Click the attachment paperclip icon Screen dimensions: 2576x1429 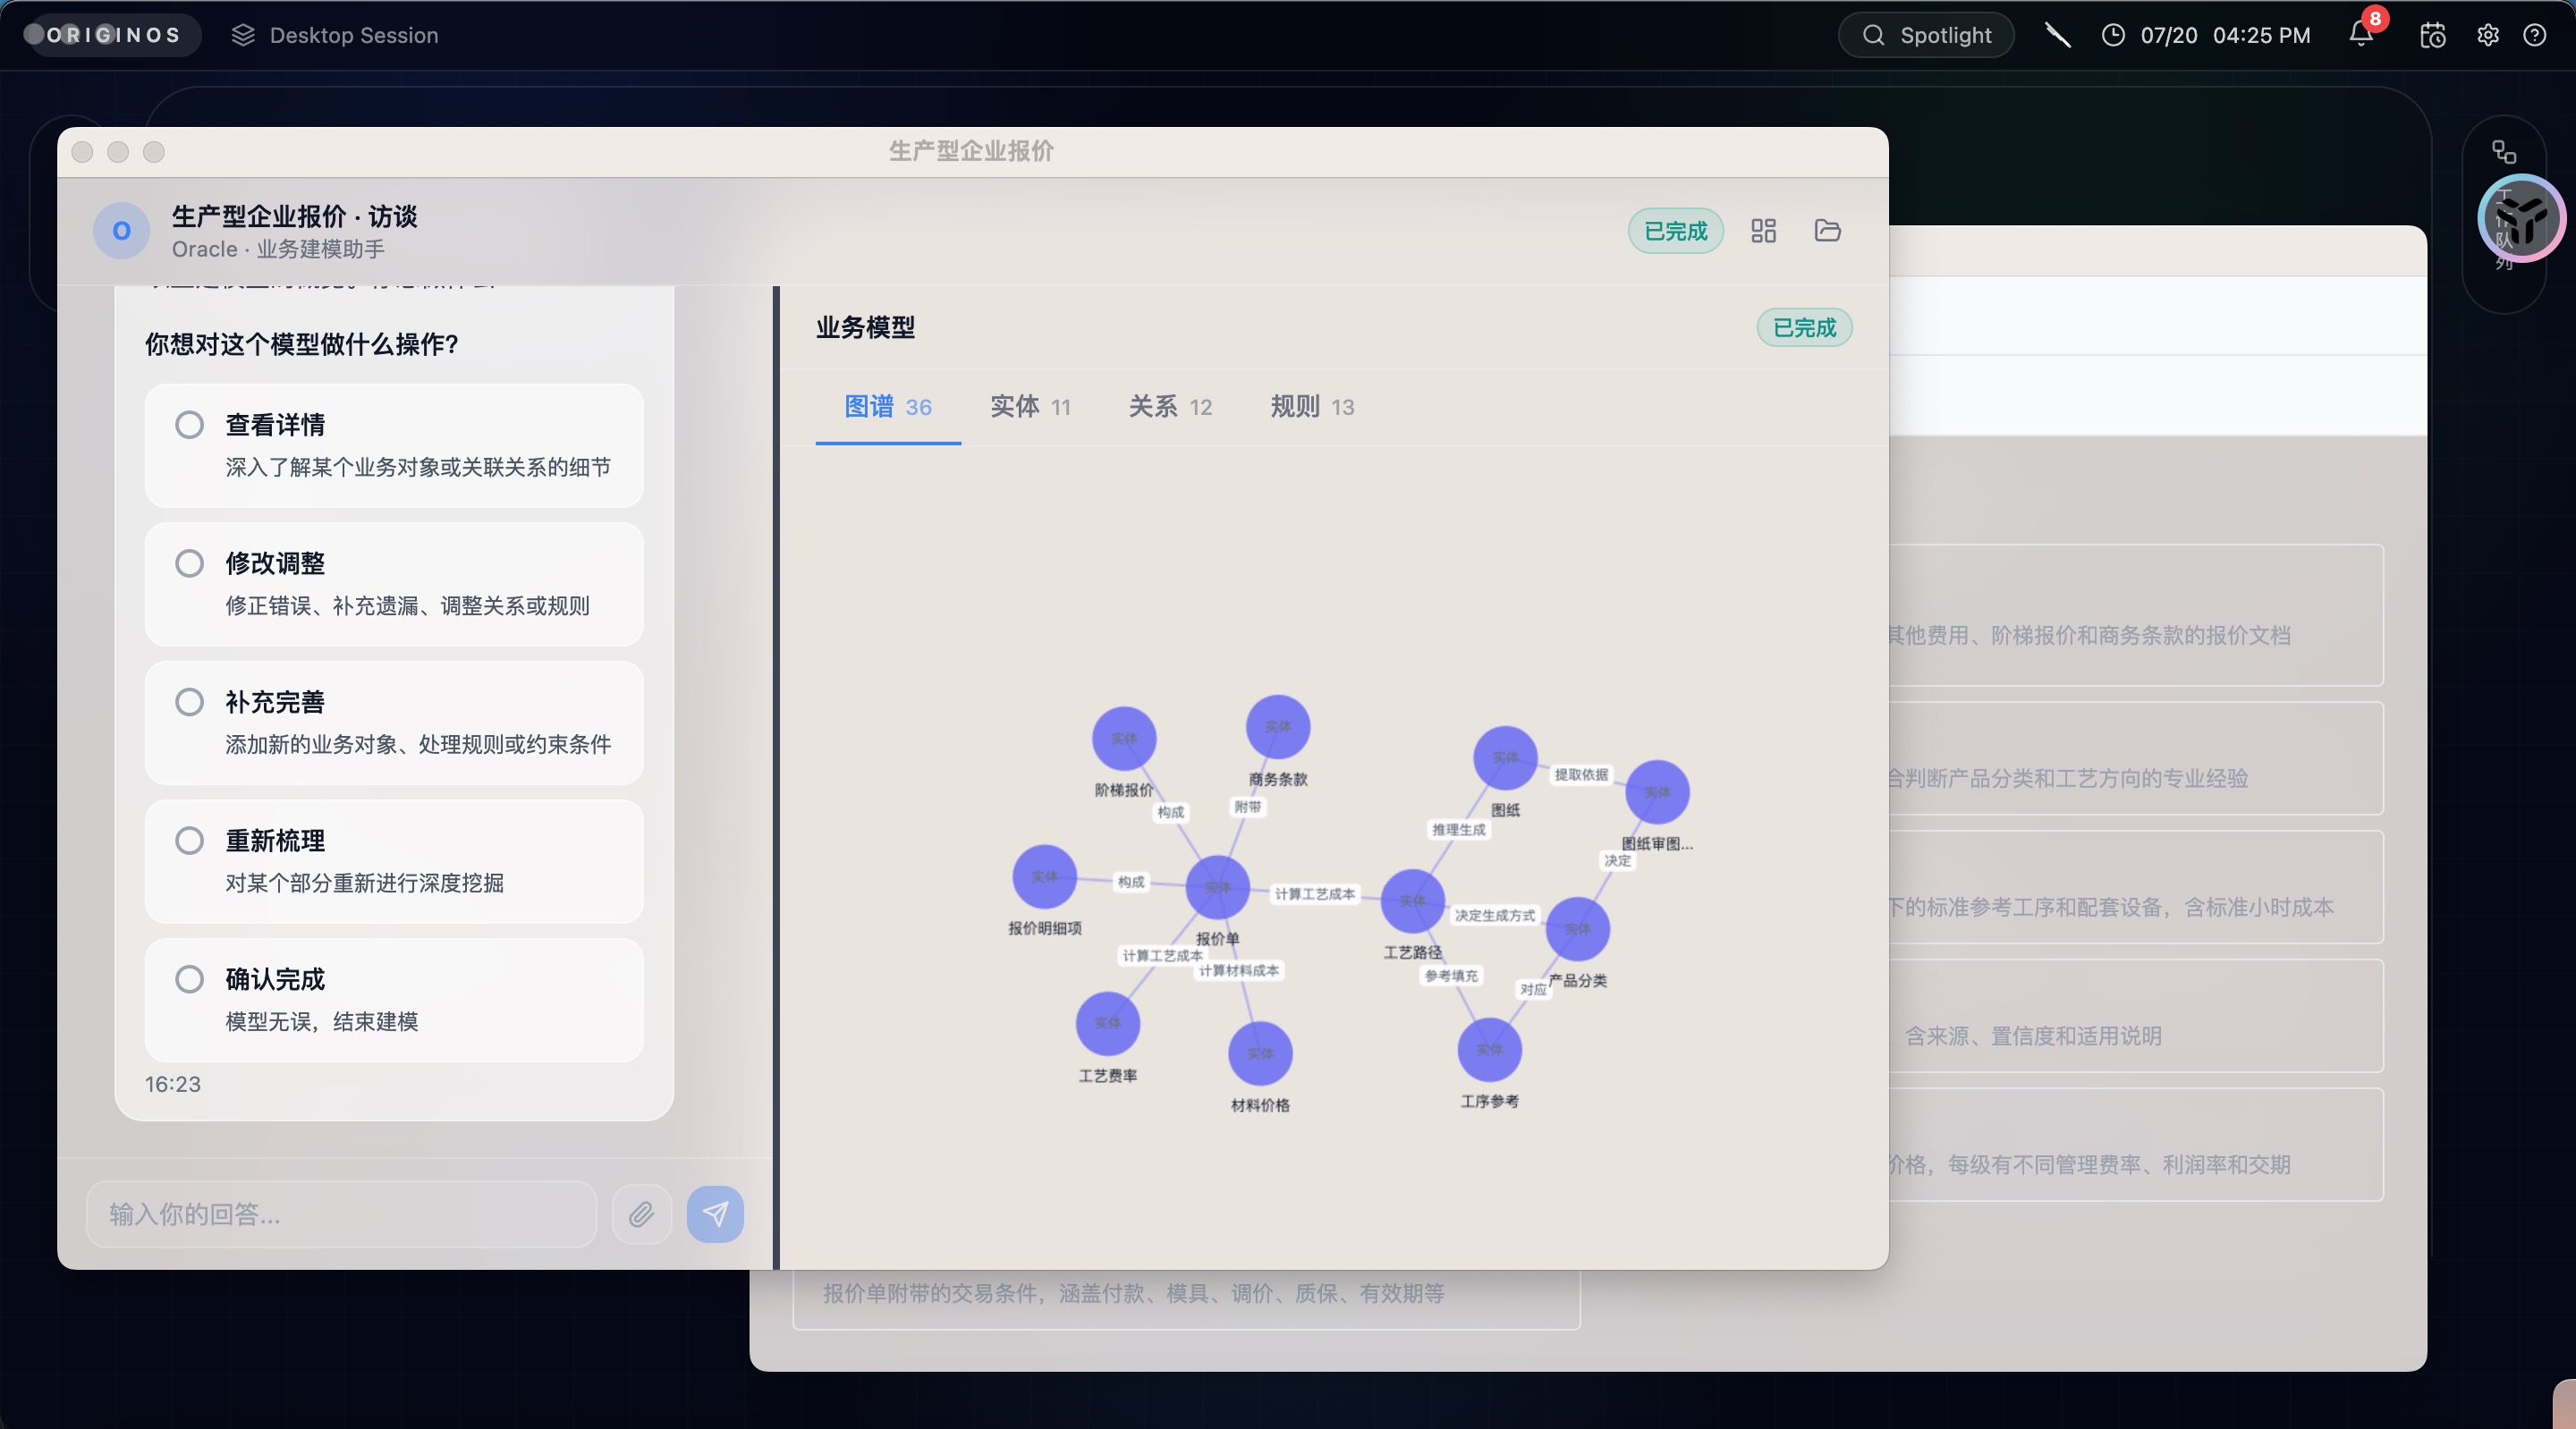(x=641, y=1214)
